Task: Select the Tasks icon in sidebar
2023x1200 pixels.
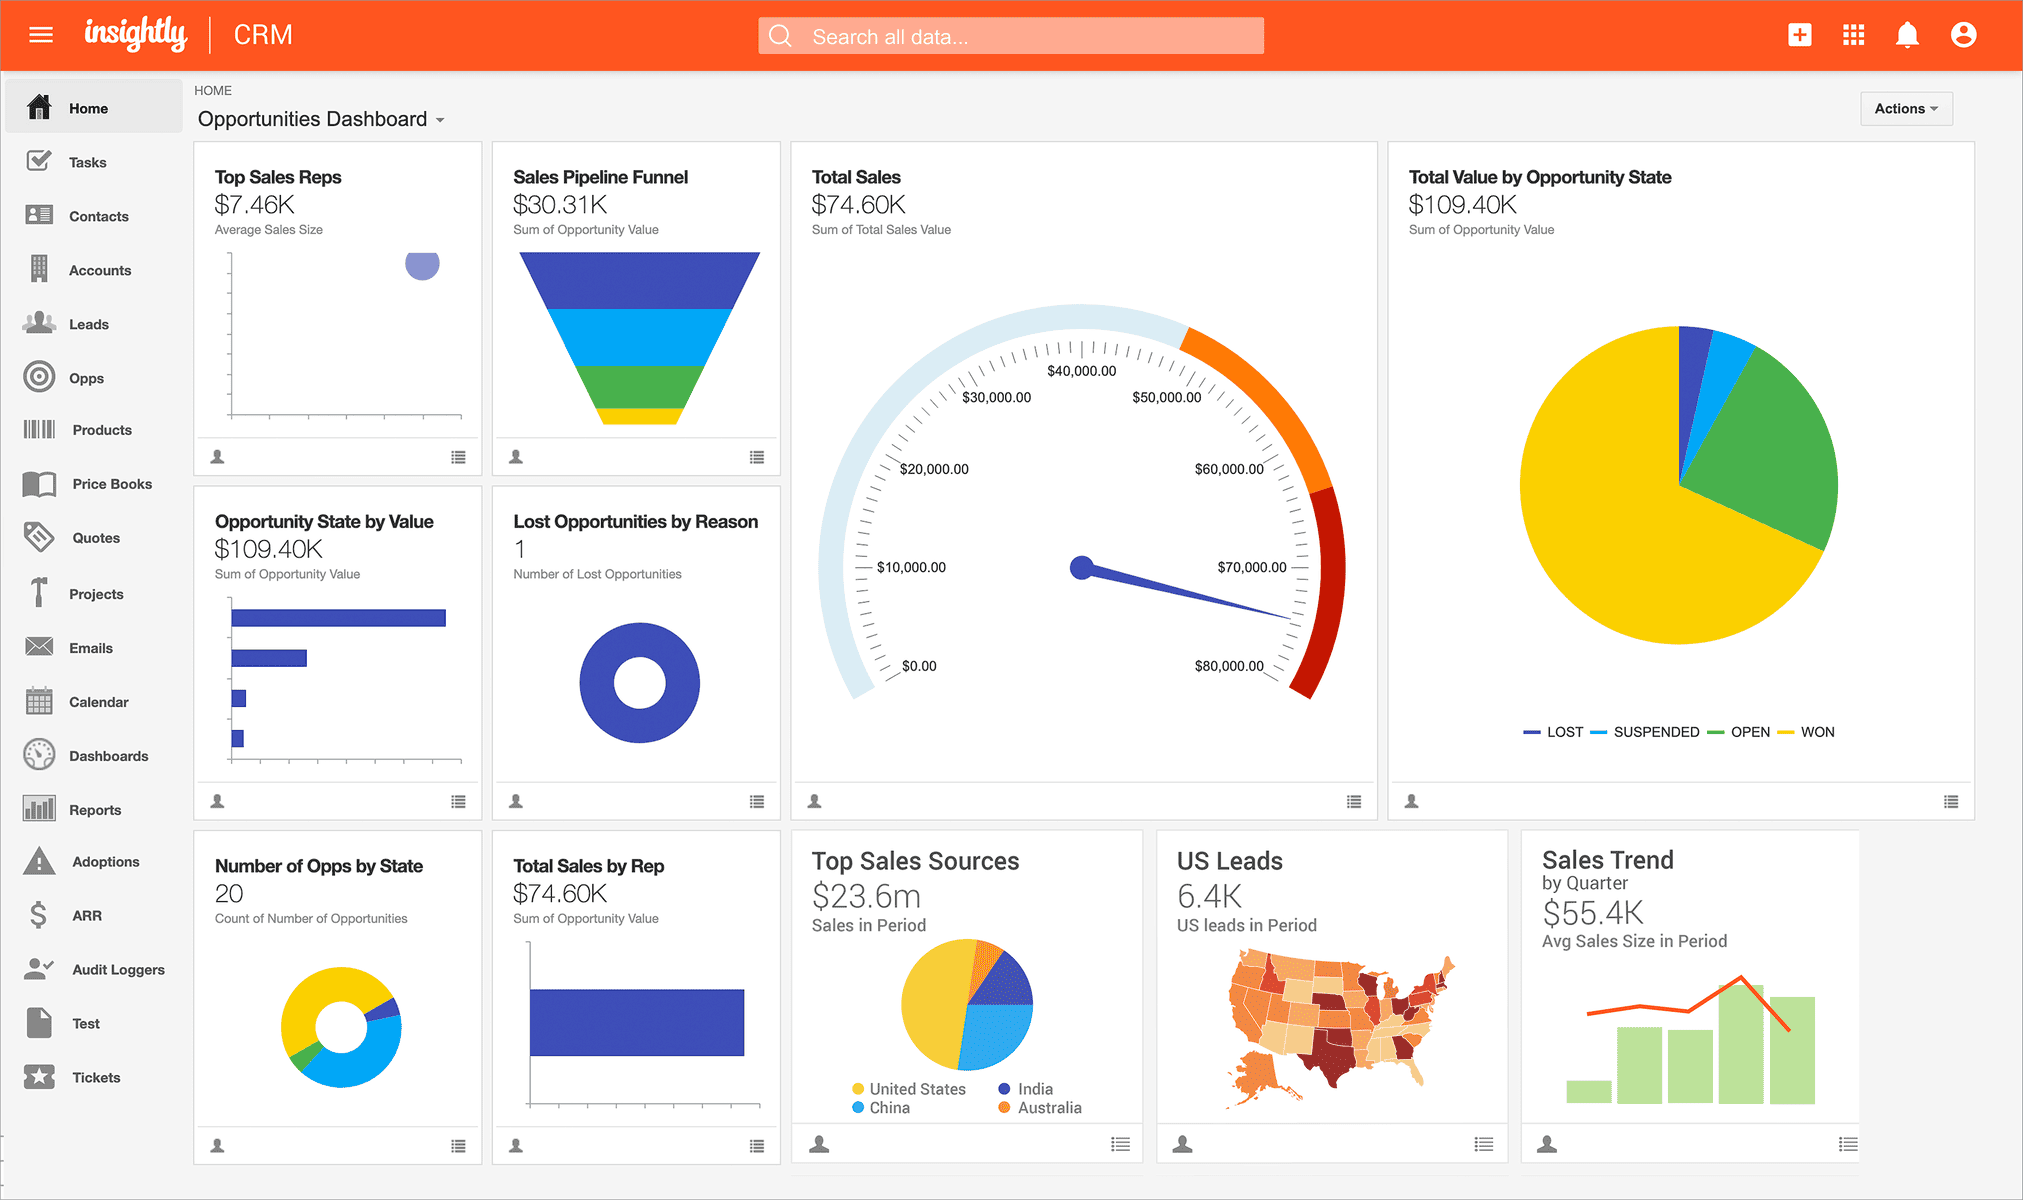Action: point(40,161)
